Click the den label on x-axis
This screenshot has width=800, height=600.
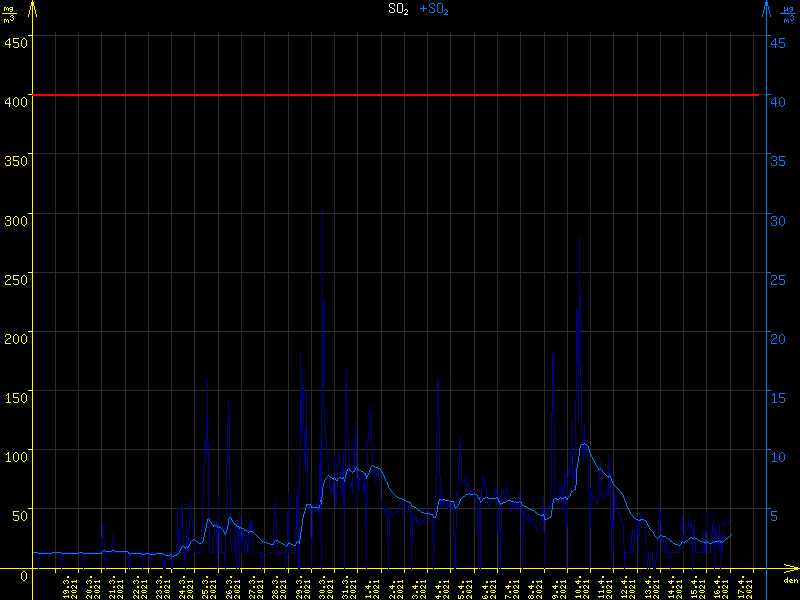click(790, 581)
